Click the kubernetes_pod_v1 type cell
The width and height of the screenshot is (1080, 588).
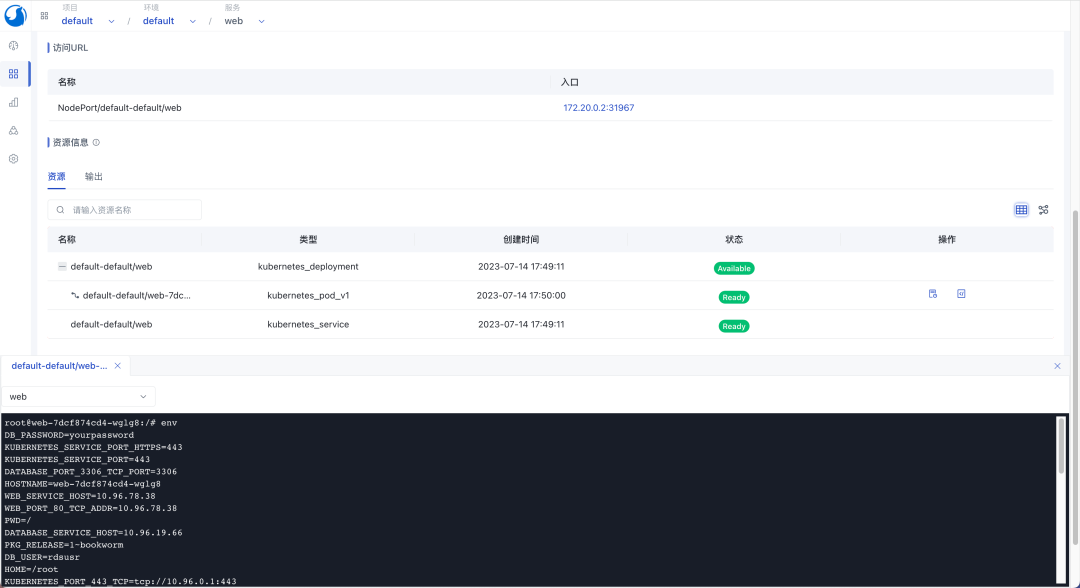[x=308, y=295]
